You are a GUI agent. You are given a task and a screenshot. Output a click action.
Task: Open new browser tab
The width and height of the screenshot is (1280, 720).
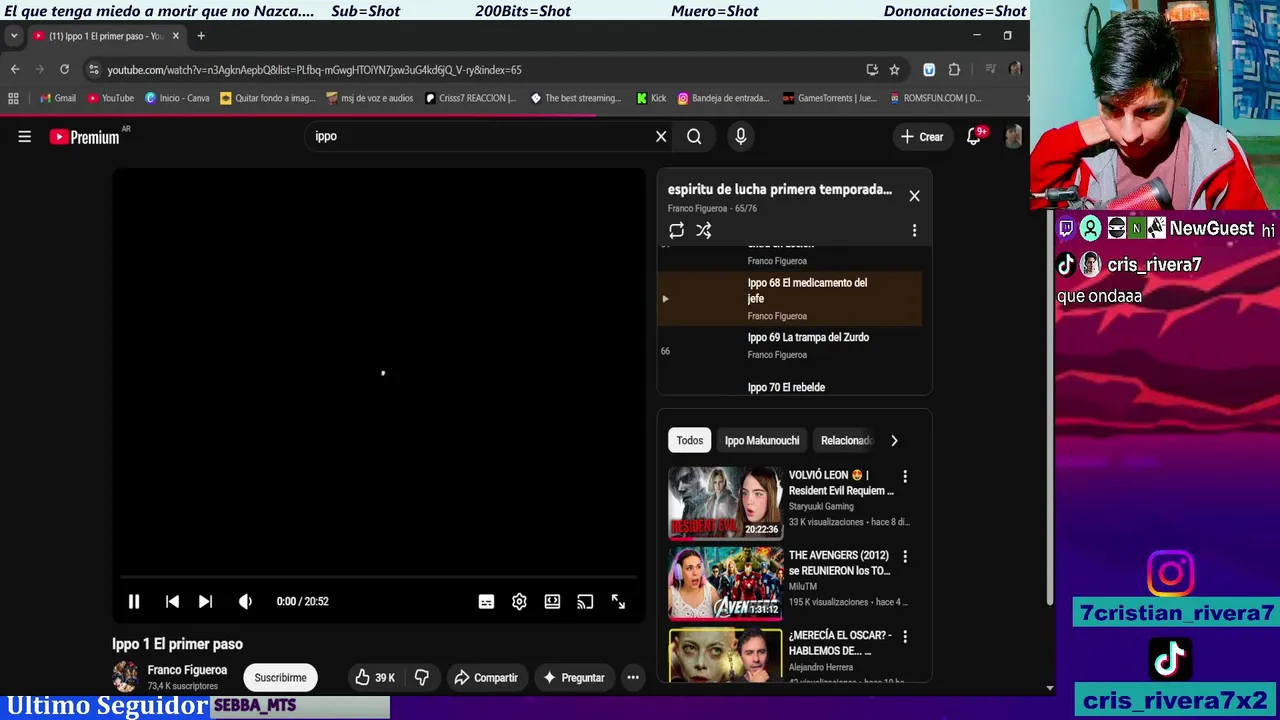201,36
